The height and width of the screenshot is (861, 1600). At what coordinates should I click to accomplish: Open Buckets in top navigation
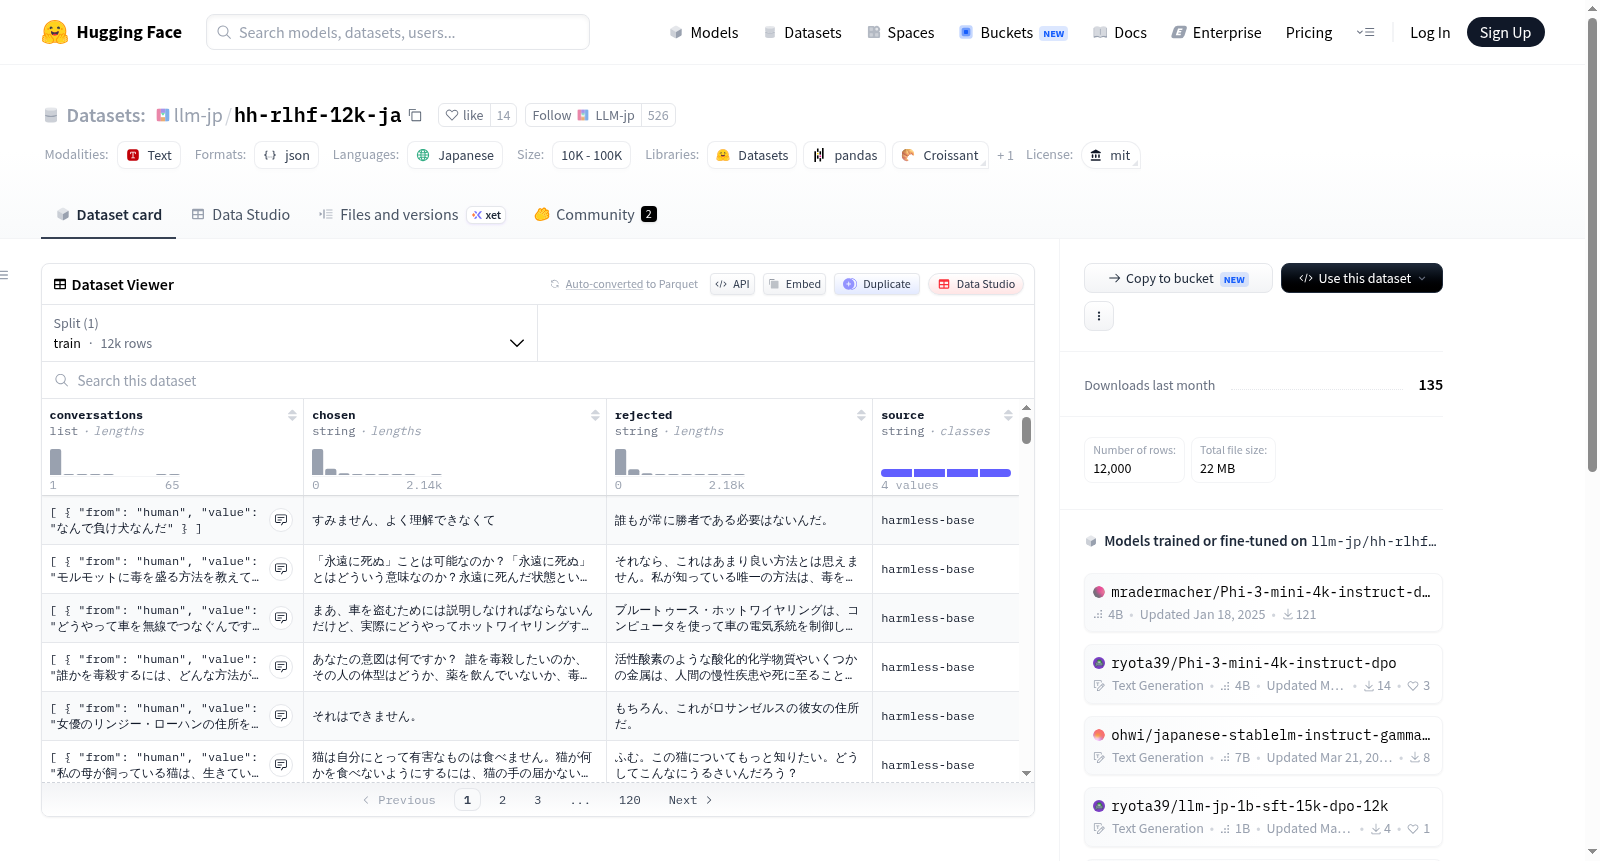pos(1013,33)
